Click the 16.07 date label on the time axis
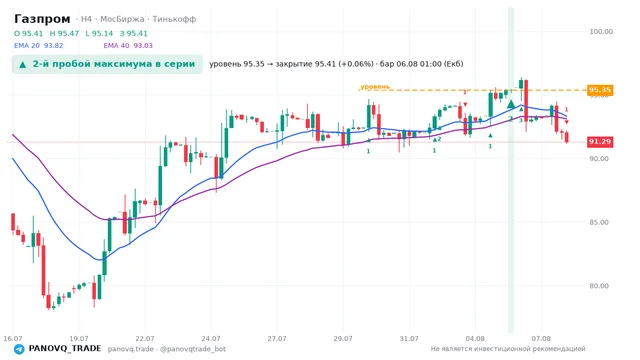 13,339
